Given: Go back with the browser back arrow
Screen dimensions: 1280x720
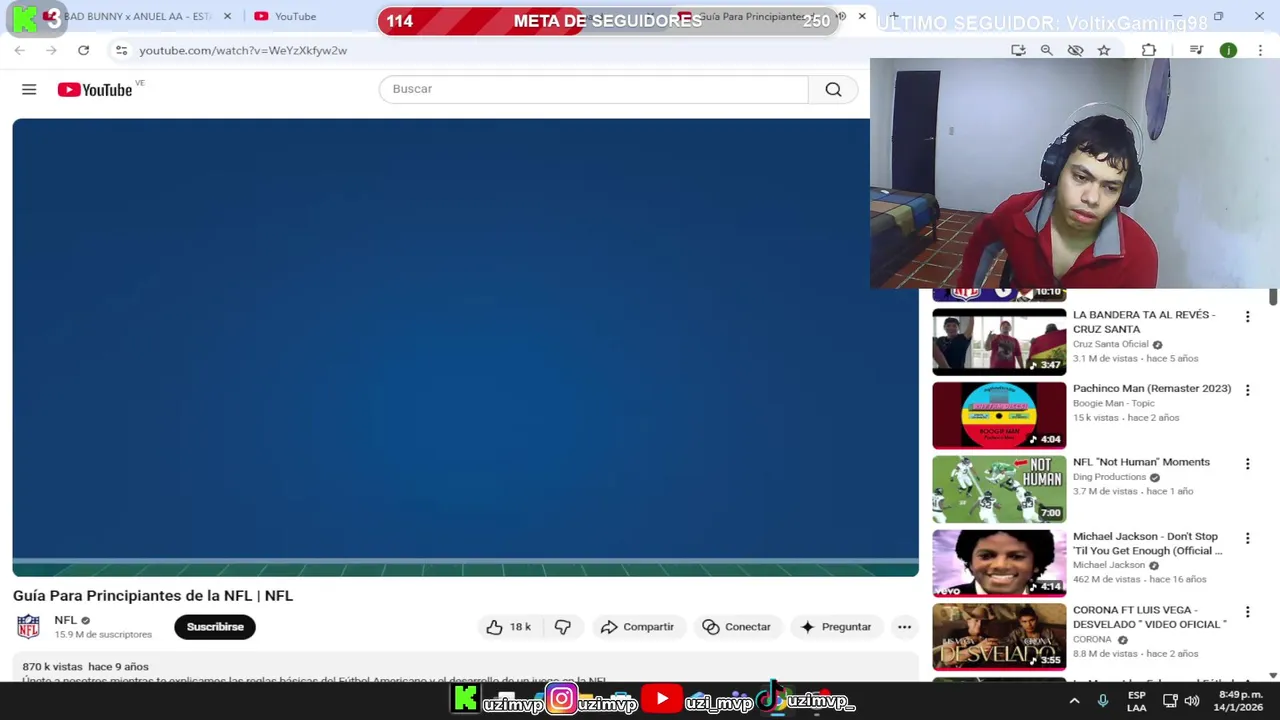Looking at the screenshot, I should click(20, 50).
